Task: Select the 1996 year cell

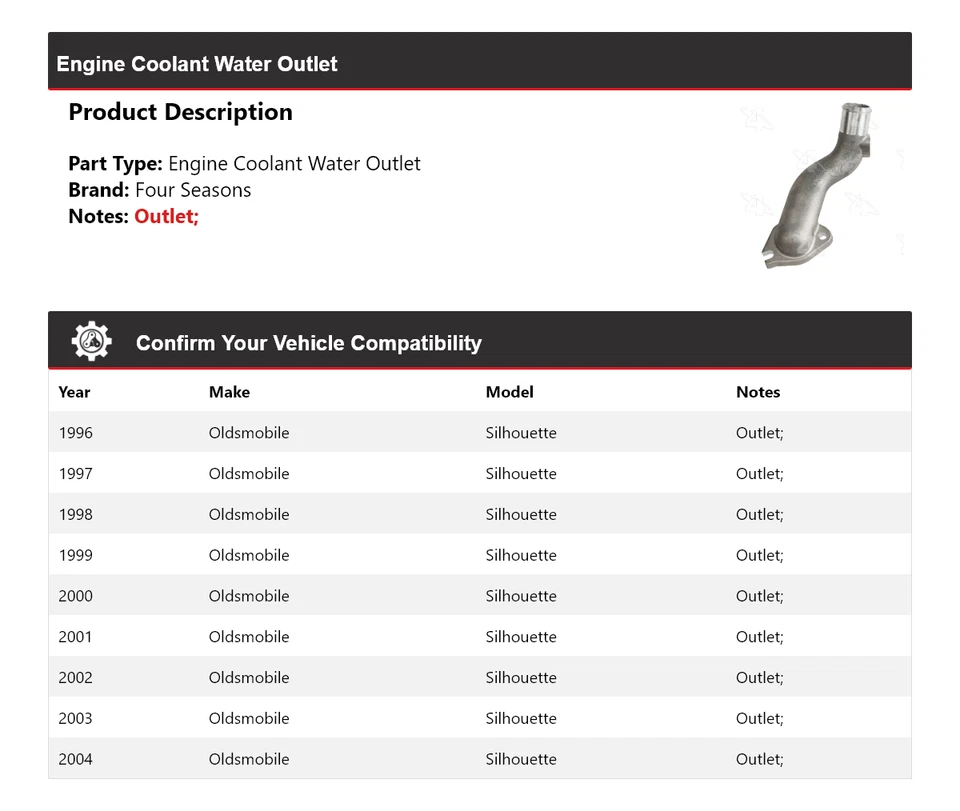Action: click(76, 433)
